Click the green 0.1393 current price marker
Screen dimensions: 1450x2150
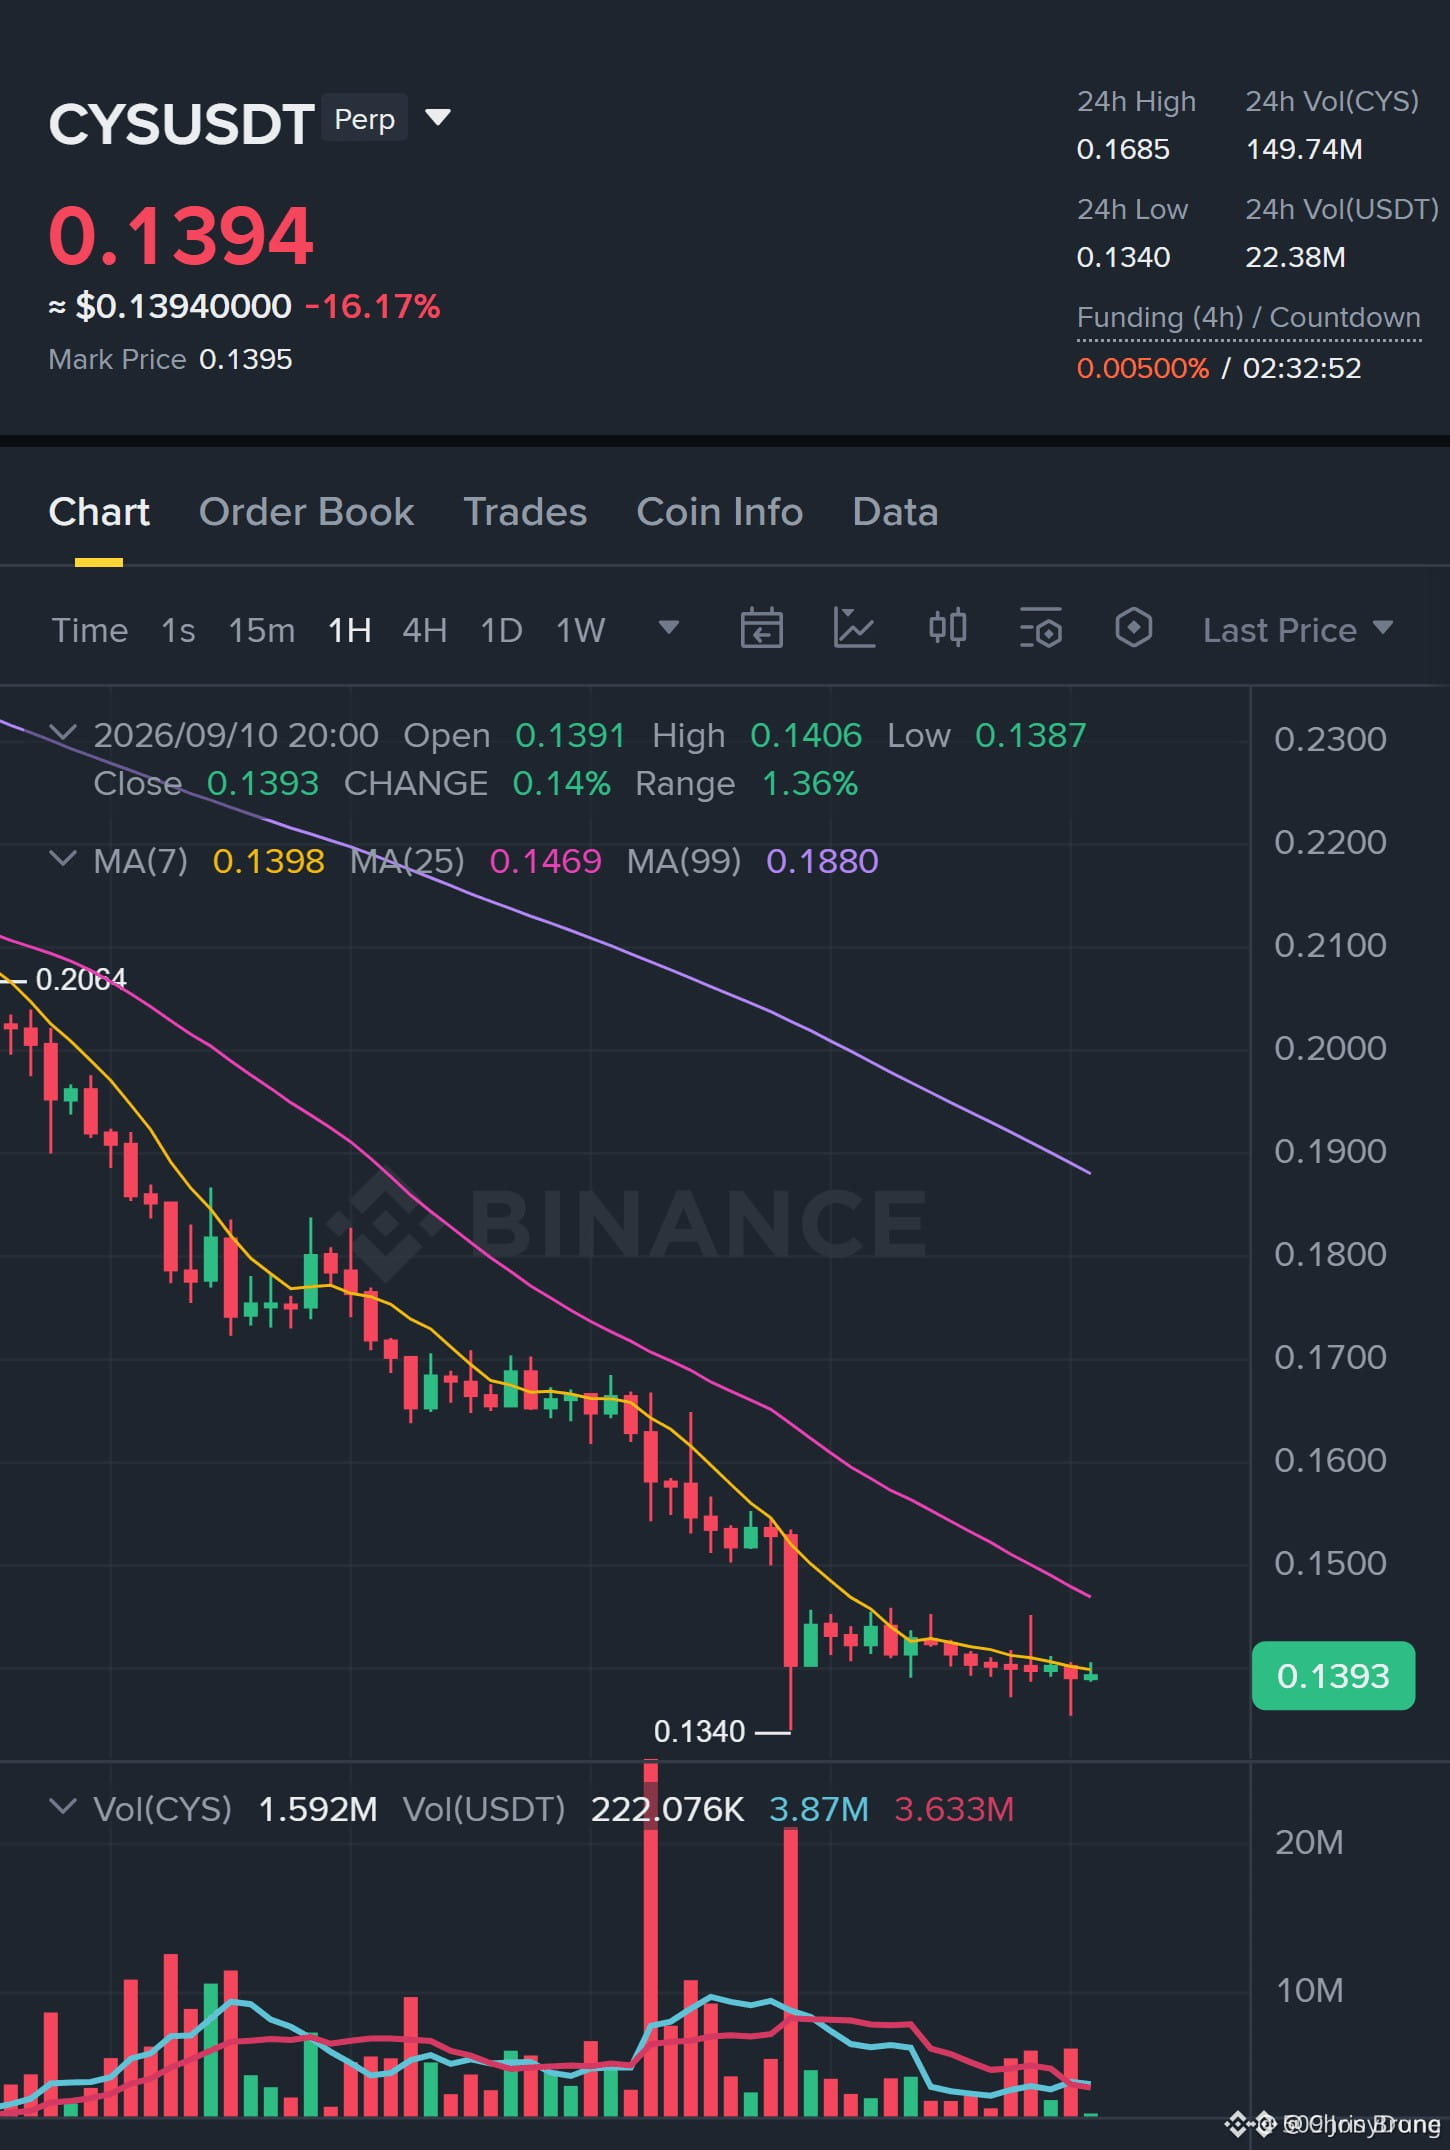[x=1333, y=1675]
